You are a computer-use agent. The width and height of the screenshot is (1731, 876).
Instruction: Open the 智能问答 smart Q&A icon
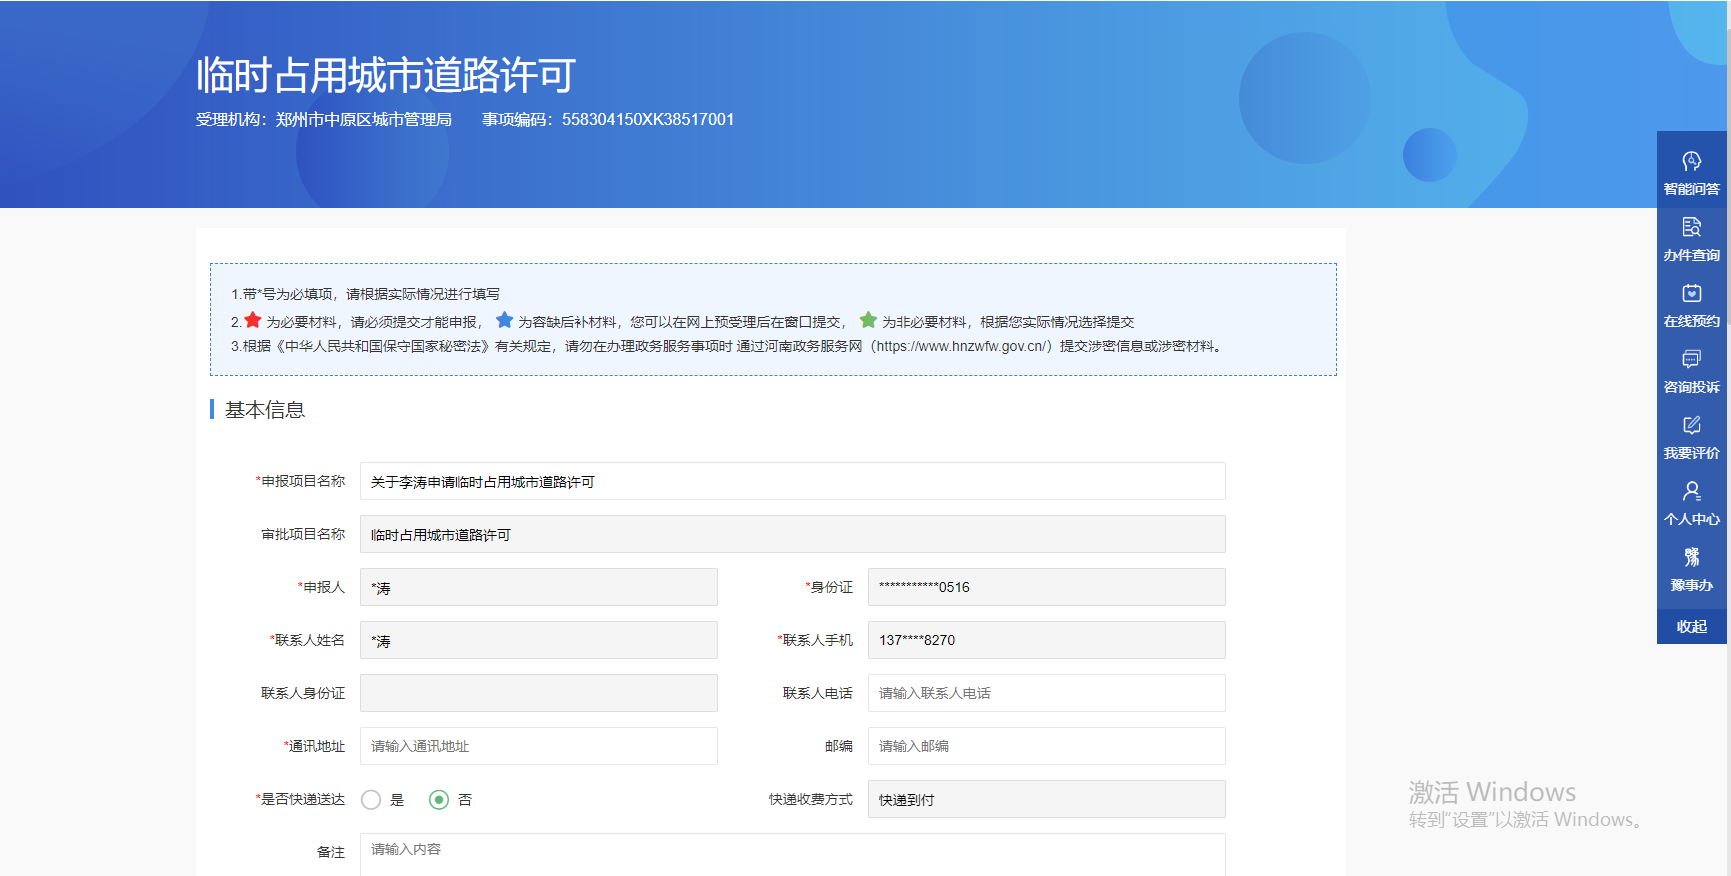coord(1691,172)
